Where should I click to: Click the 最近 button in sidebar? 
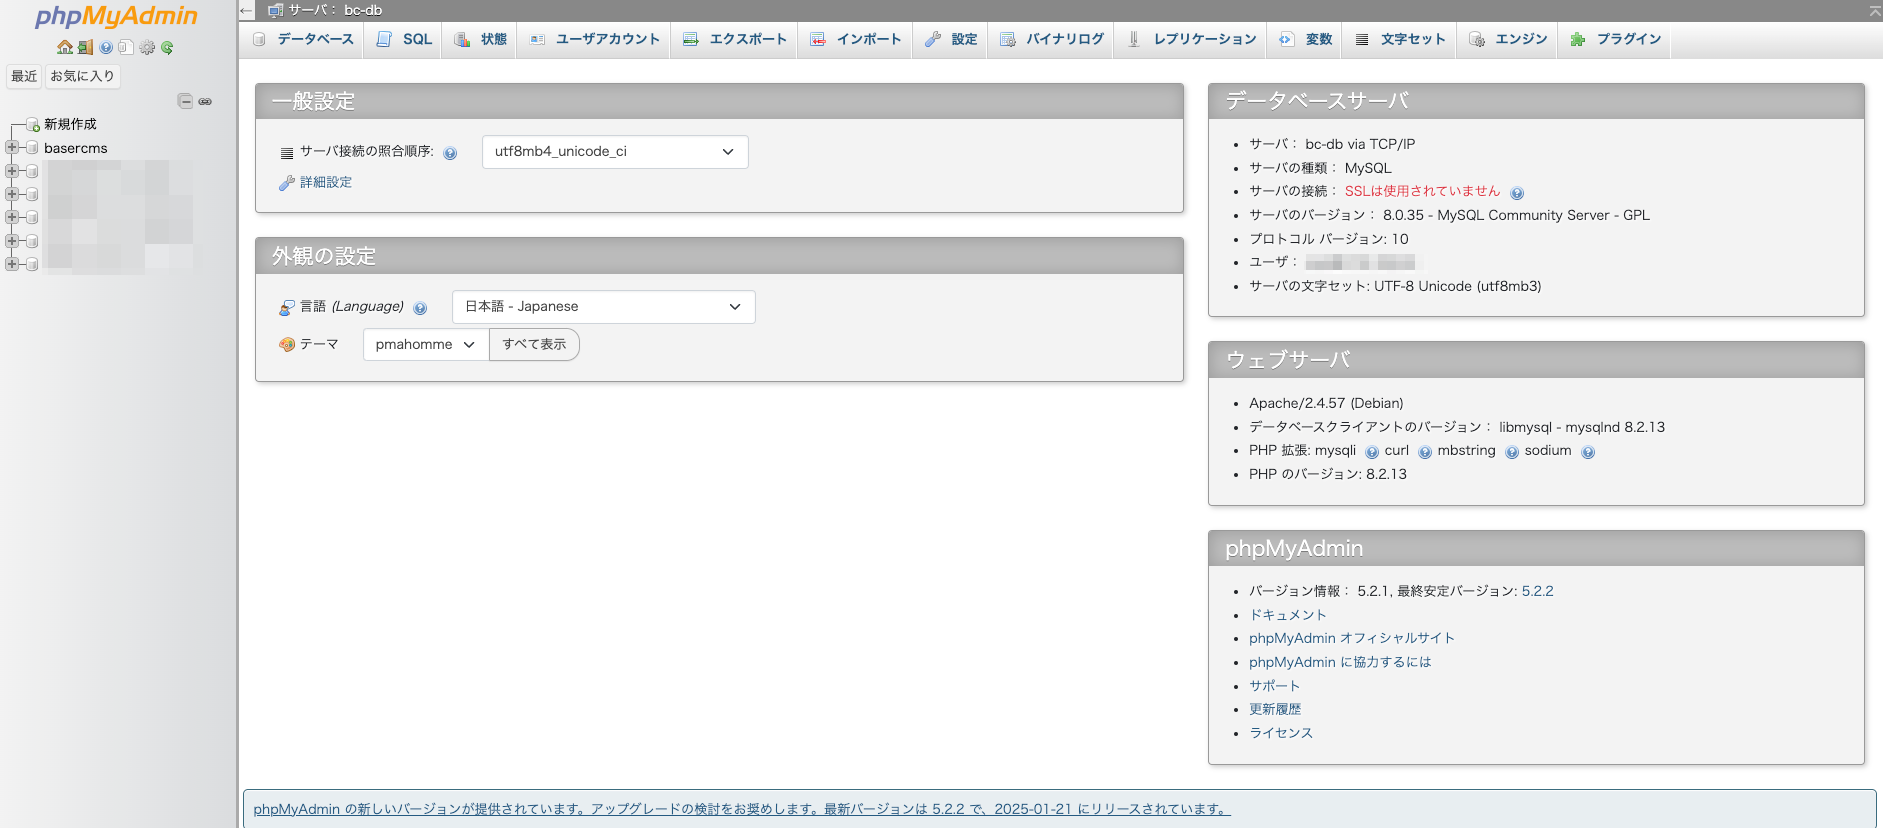pos(24,76)
